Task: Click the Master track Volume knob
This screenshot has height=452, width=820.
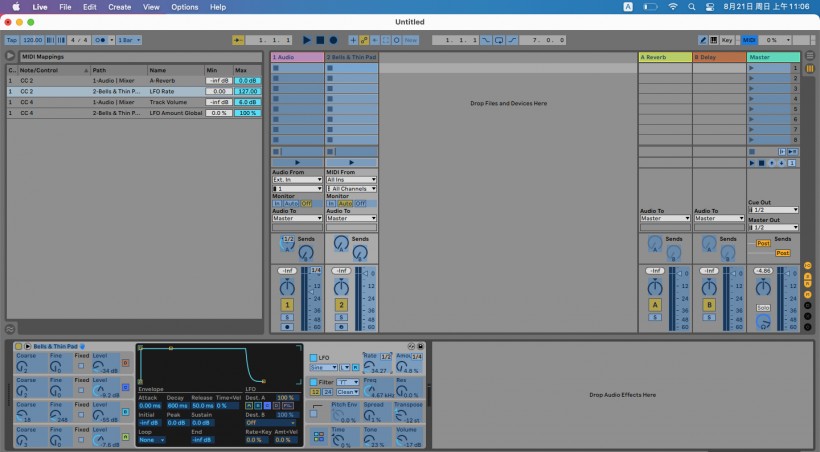Action: pyautogui.click(x=764, y=285)
